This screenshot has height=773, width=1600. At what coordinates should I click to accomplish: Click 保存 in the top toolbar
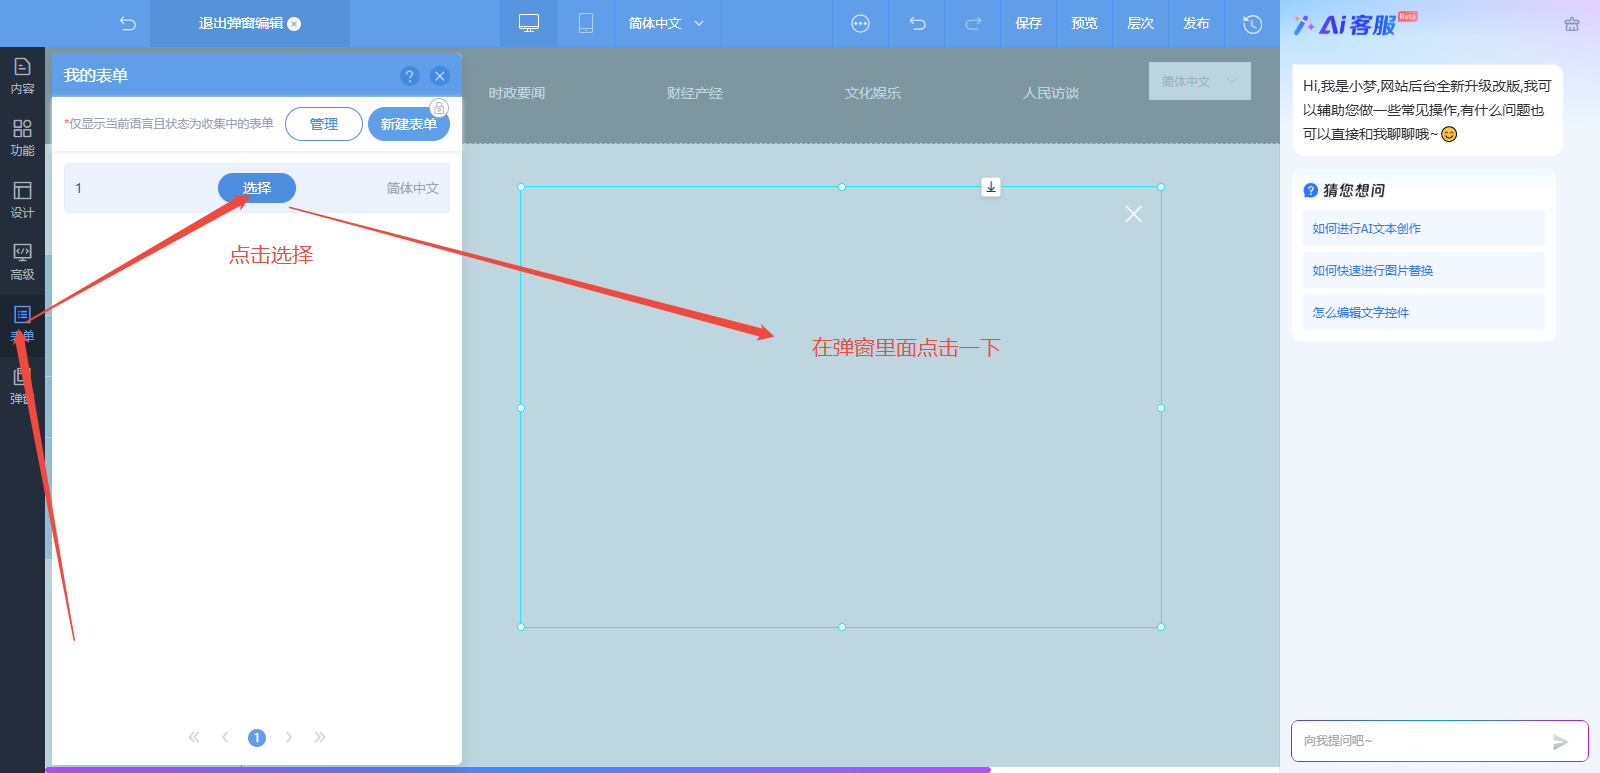click(x=1028, y=23)
